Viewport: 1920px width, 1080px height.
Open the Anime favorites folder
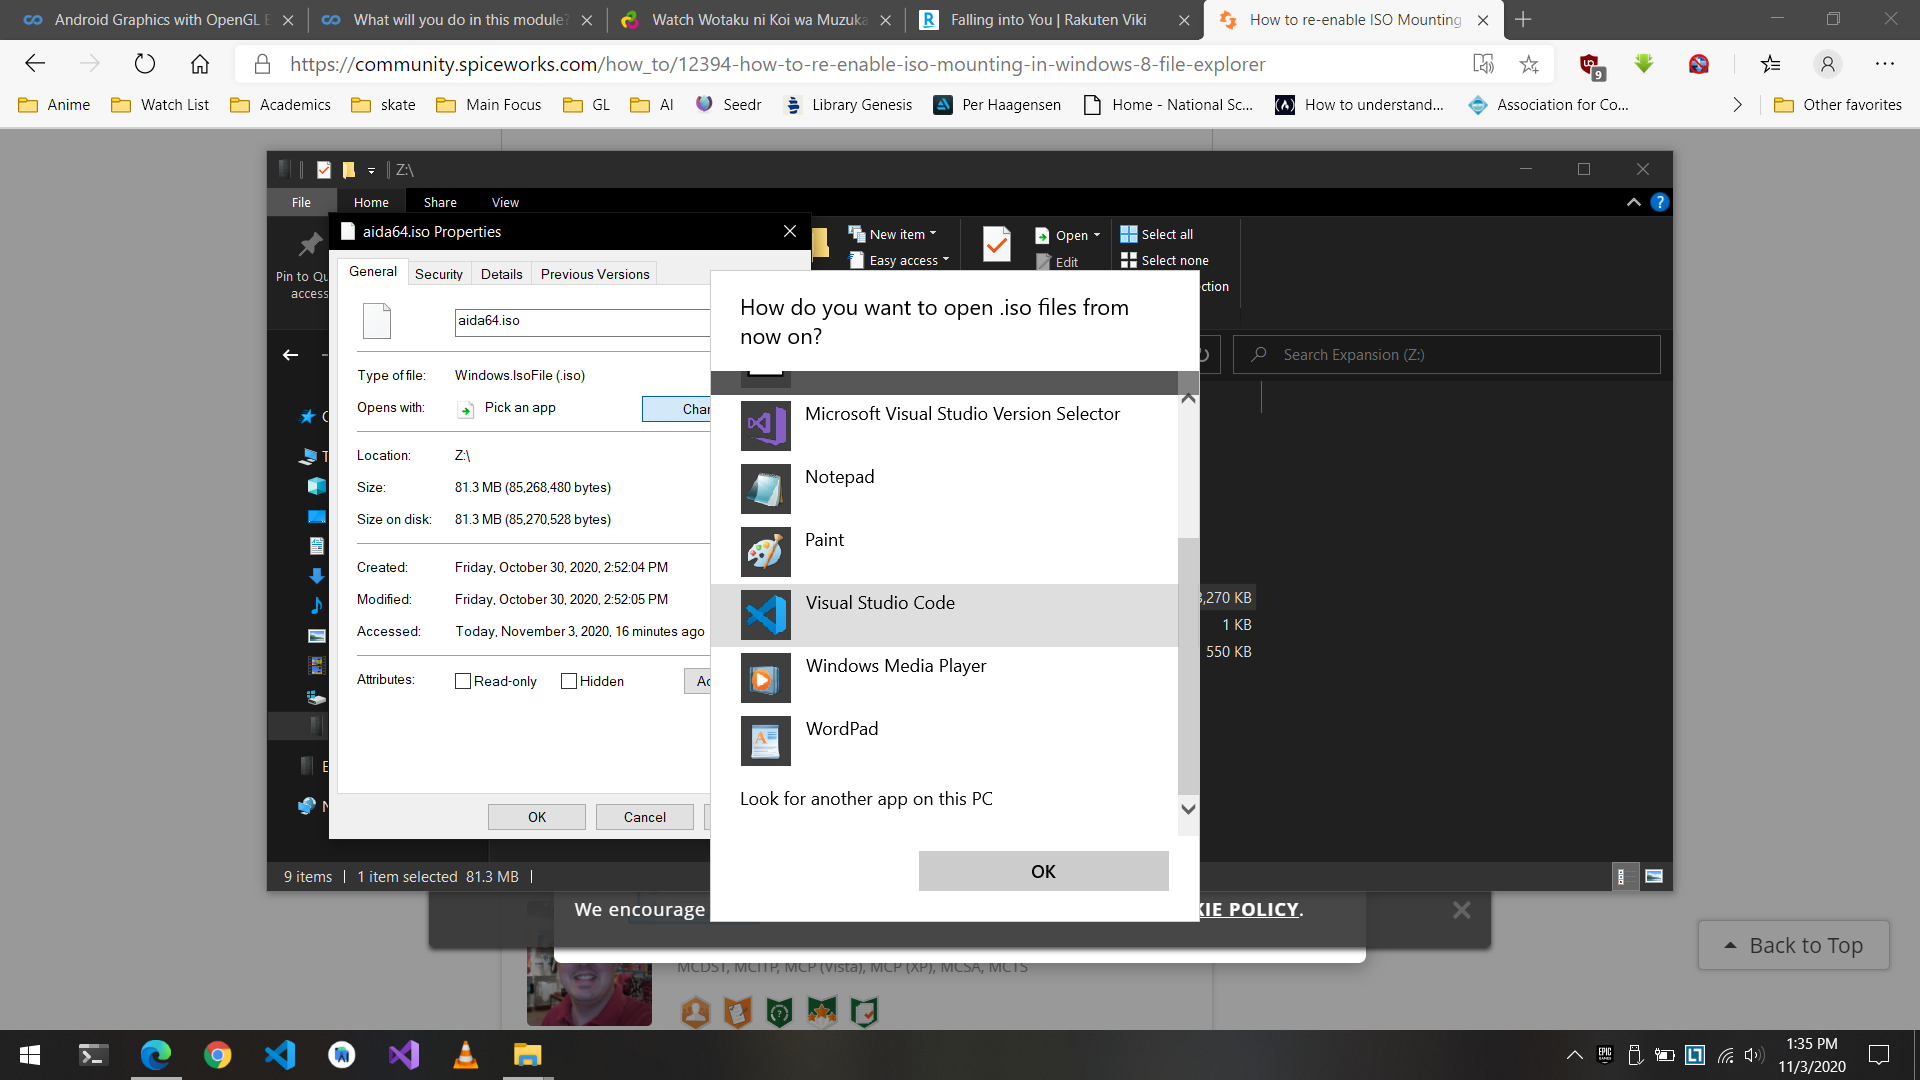coord(54,105)
